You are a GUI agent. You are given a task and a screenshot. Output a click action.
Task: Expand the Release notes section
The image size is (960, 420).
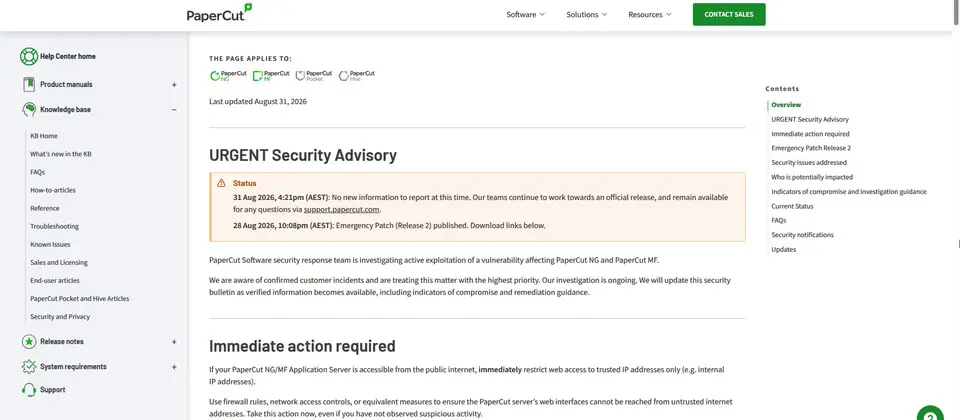click(174, 342)
